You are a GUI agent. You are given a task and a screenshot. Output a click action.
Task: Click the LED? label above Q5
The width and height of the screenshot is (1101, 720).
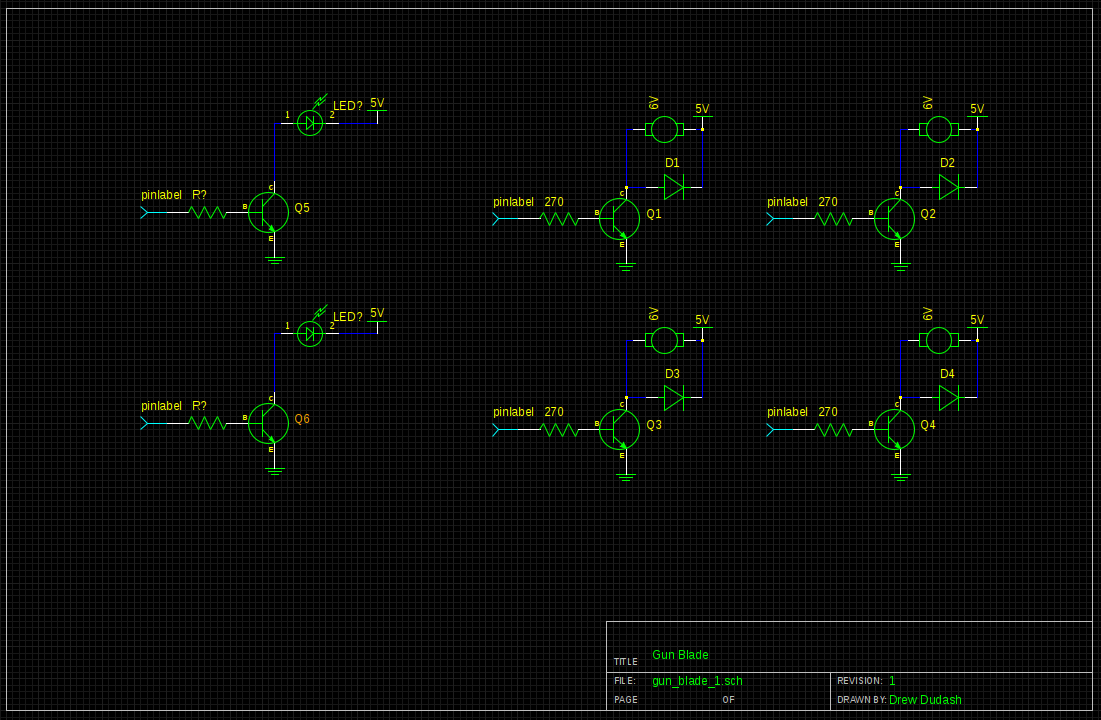[348, 106]
